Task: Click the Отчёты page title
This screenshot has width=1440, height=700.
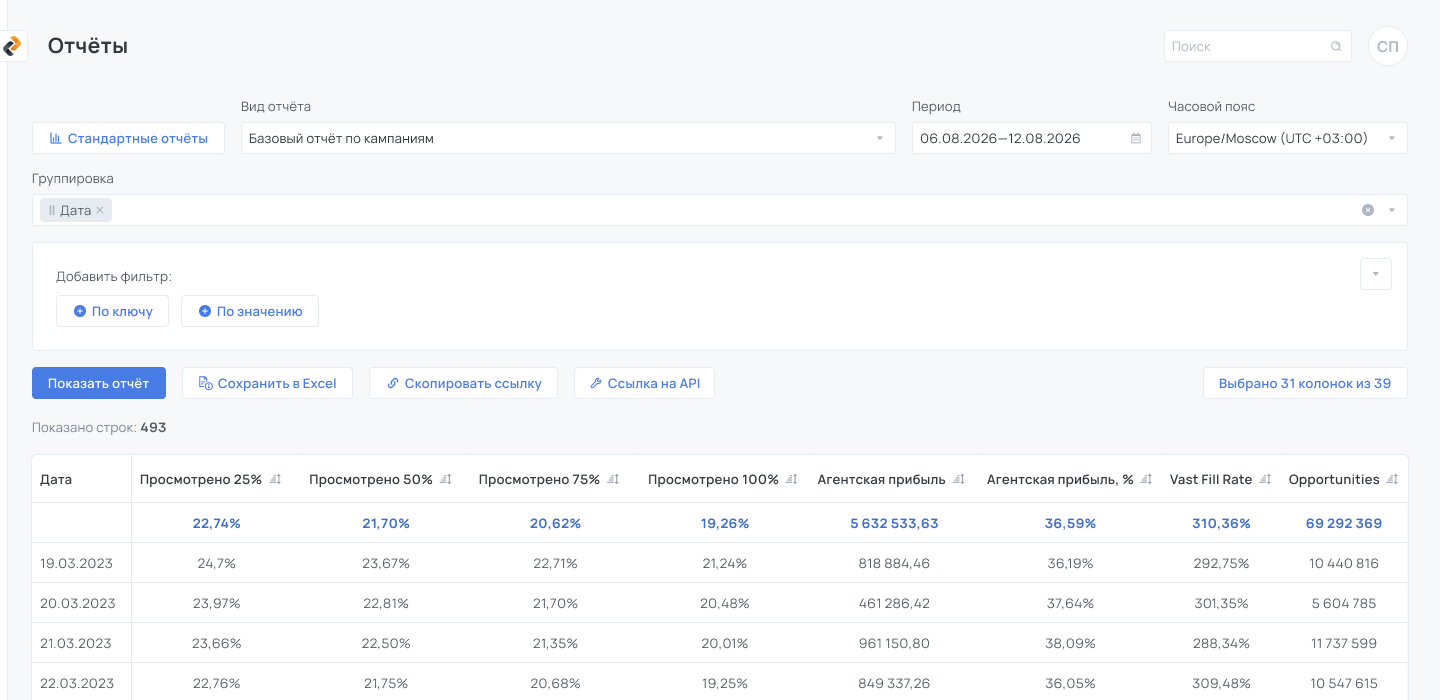Action: click(88, 46)
